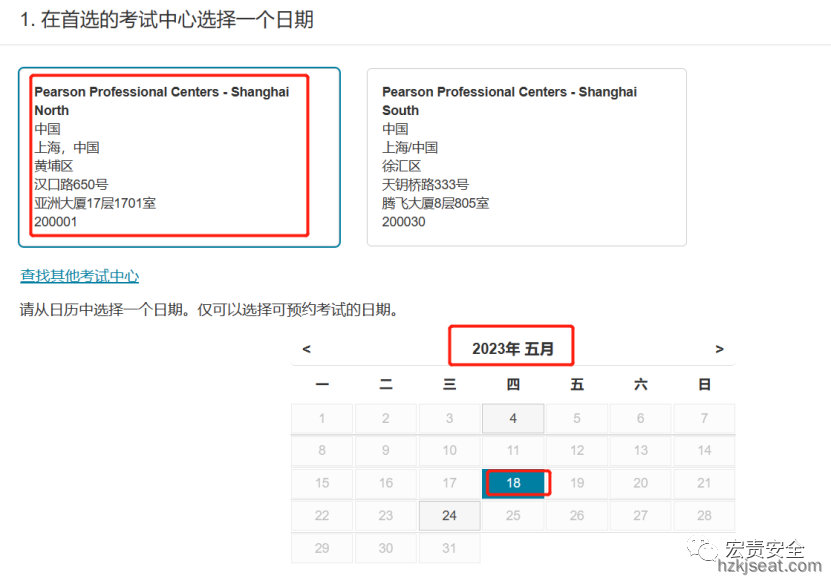Click postal code 200001
The width and height of the screenshot is (831, 585).
click(56, 221)
